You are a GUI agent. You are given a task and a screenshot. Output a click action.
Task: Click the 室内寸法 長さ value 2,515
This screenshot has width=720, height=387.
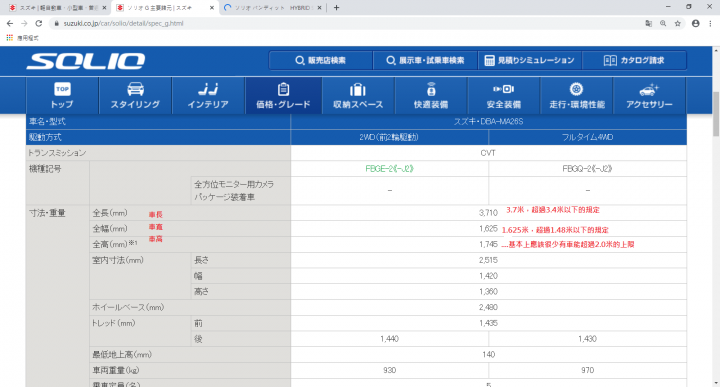488,260
